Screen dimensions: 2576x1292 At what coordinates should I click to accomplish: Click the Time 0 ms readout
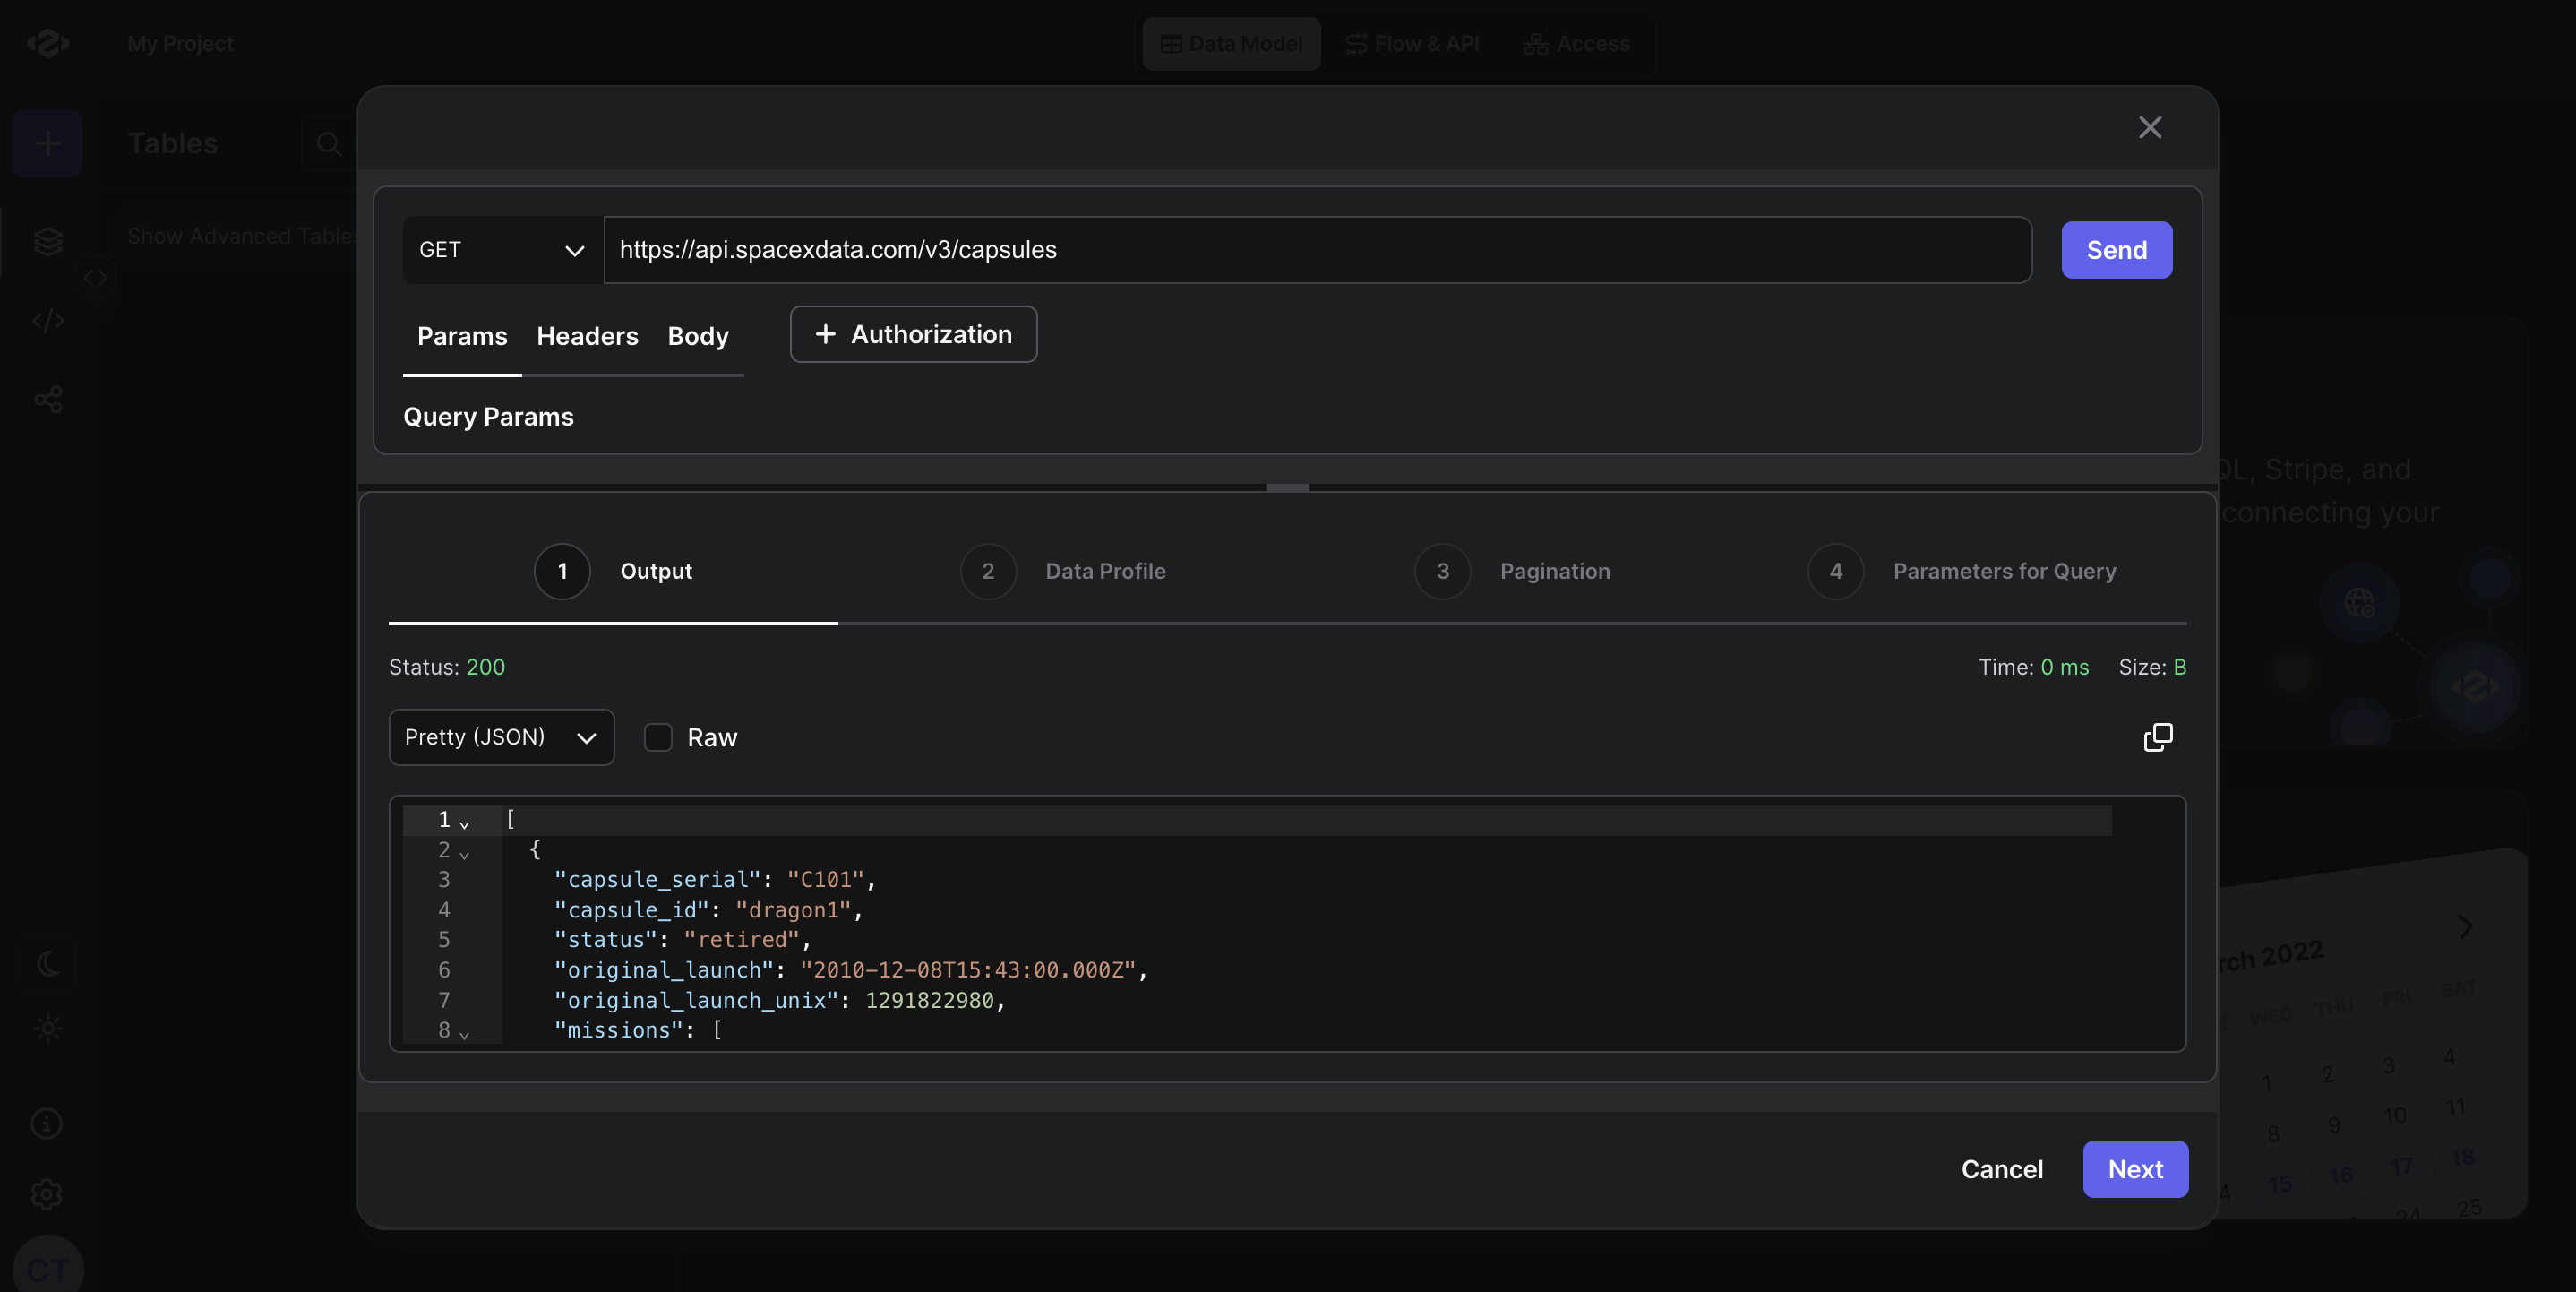pos(2033,667)
